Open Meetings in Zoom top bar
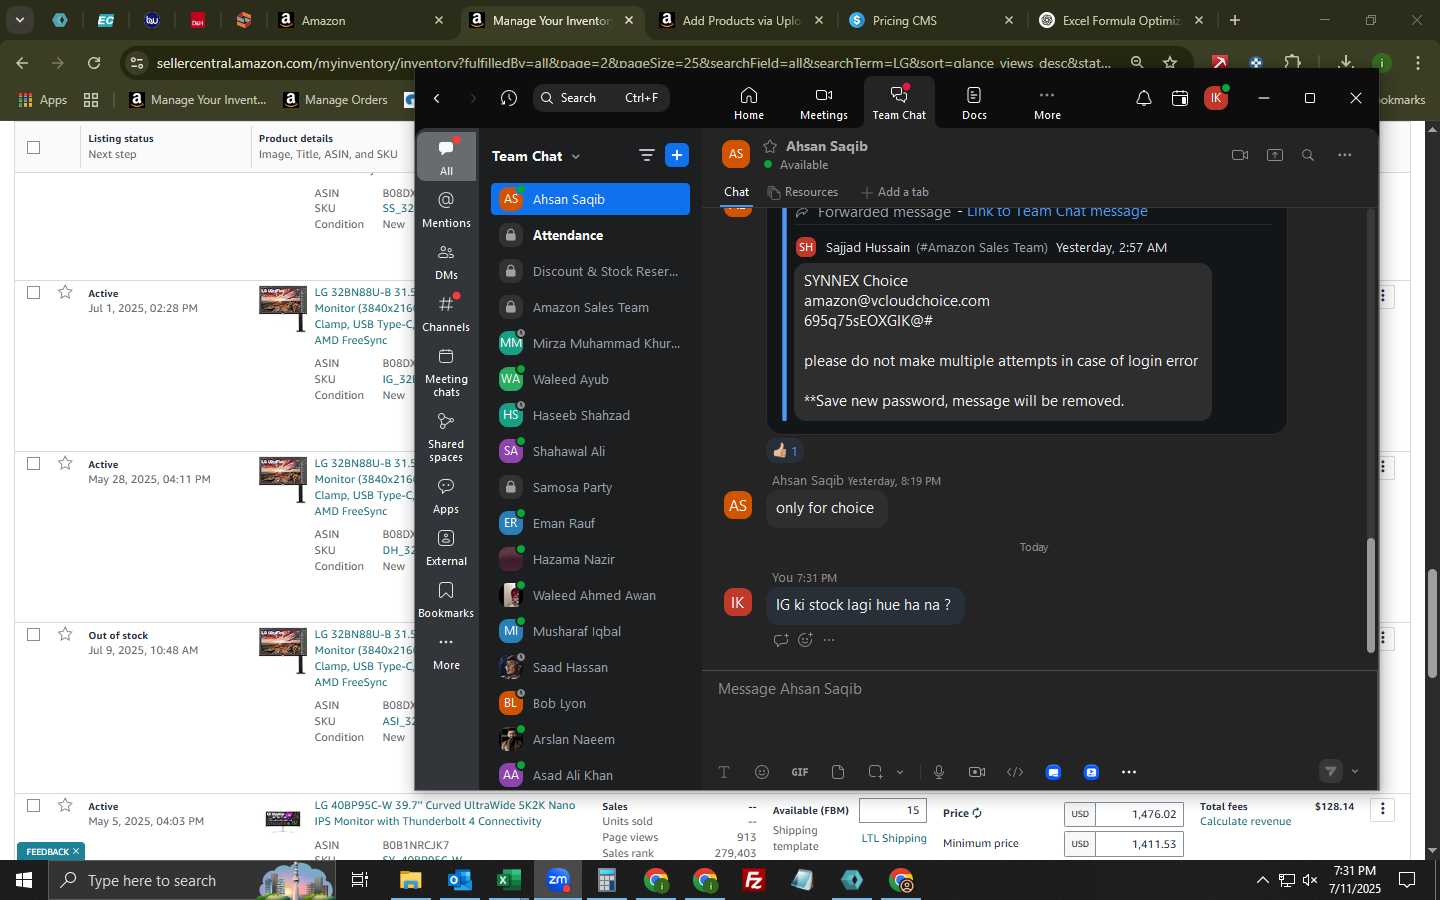The width and height of the screenshot is (1440, 900). (824, 103)
